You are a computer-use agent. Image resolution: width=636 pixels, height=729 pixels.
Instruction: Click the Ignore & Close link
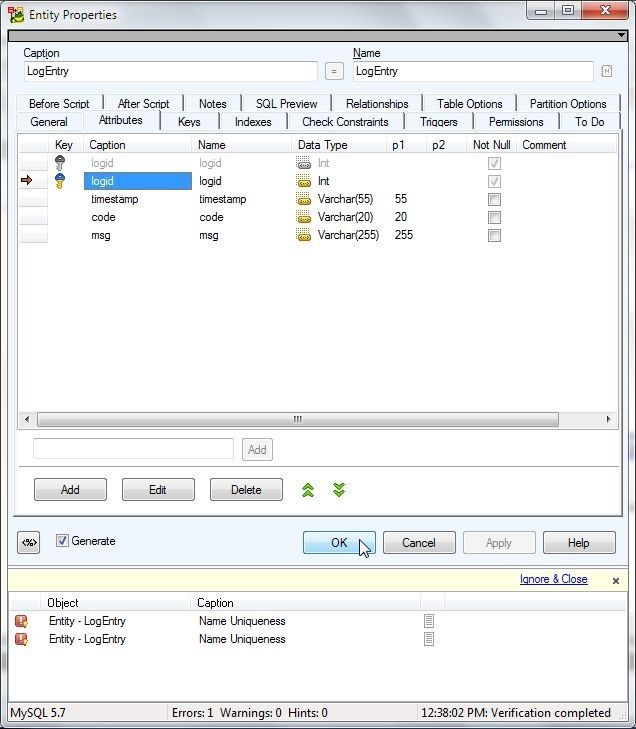point(553,579)
